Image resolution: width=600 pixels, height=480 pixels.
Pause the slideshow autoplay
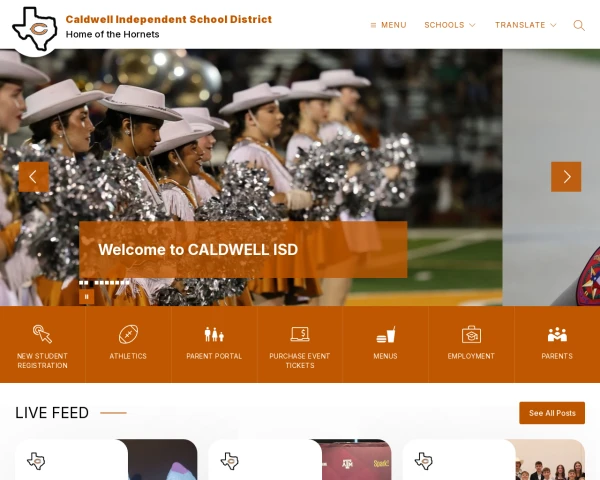[x=86, y=296]
